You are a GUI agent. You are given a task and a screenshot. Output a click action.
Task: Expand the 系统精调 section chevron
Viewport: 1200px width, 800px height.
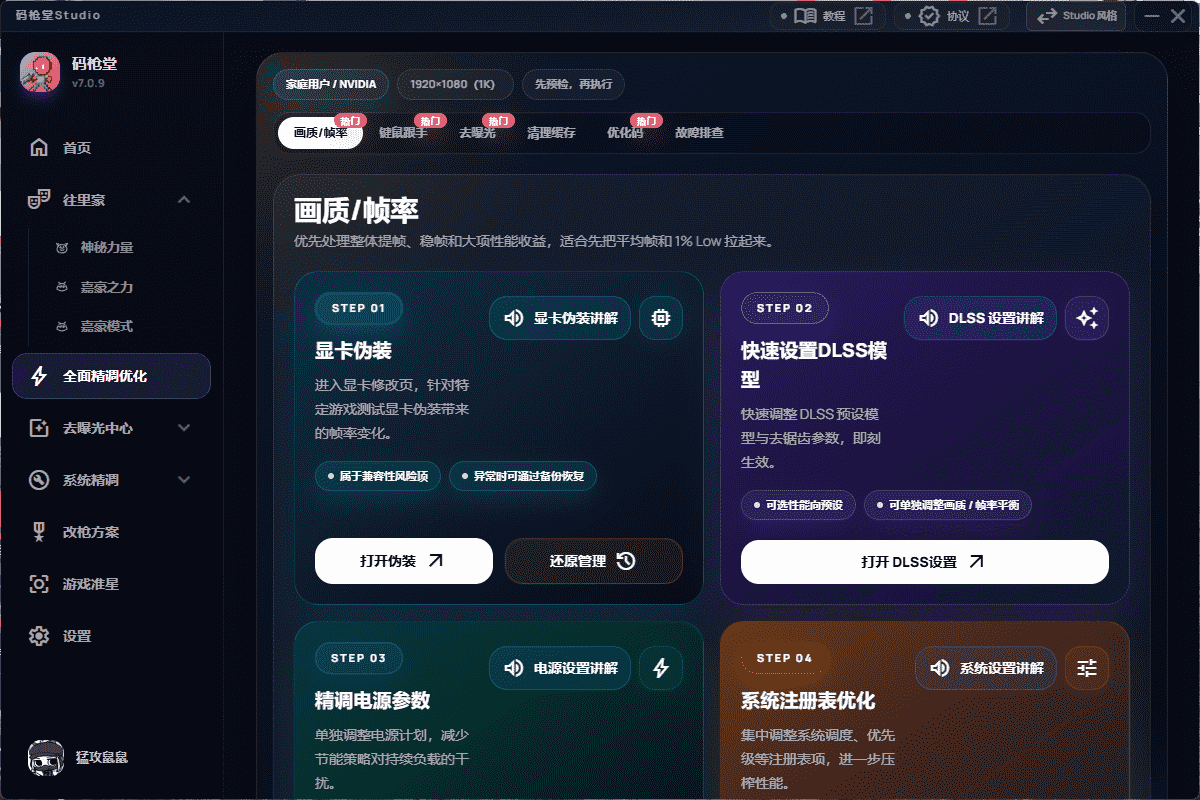(184, 480)
